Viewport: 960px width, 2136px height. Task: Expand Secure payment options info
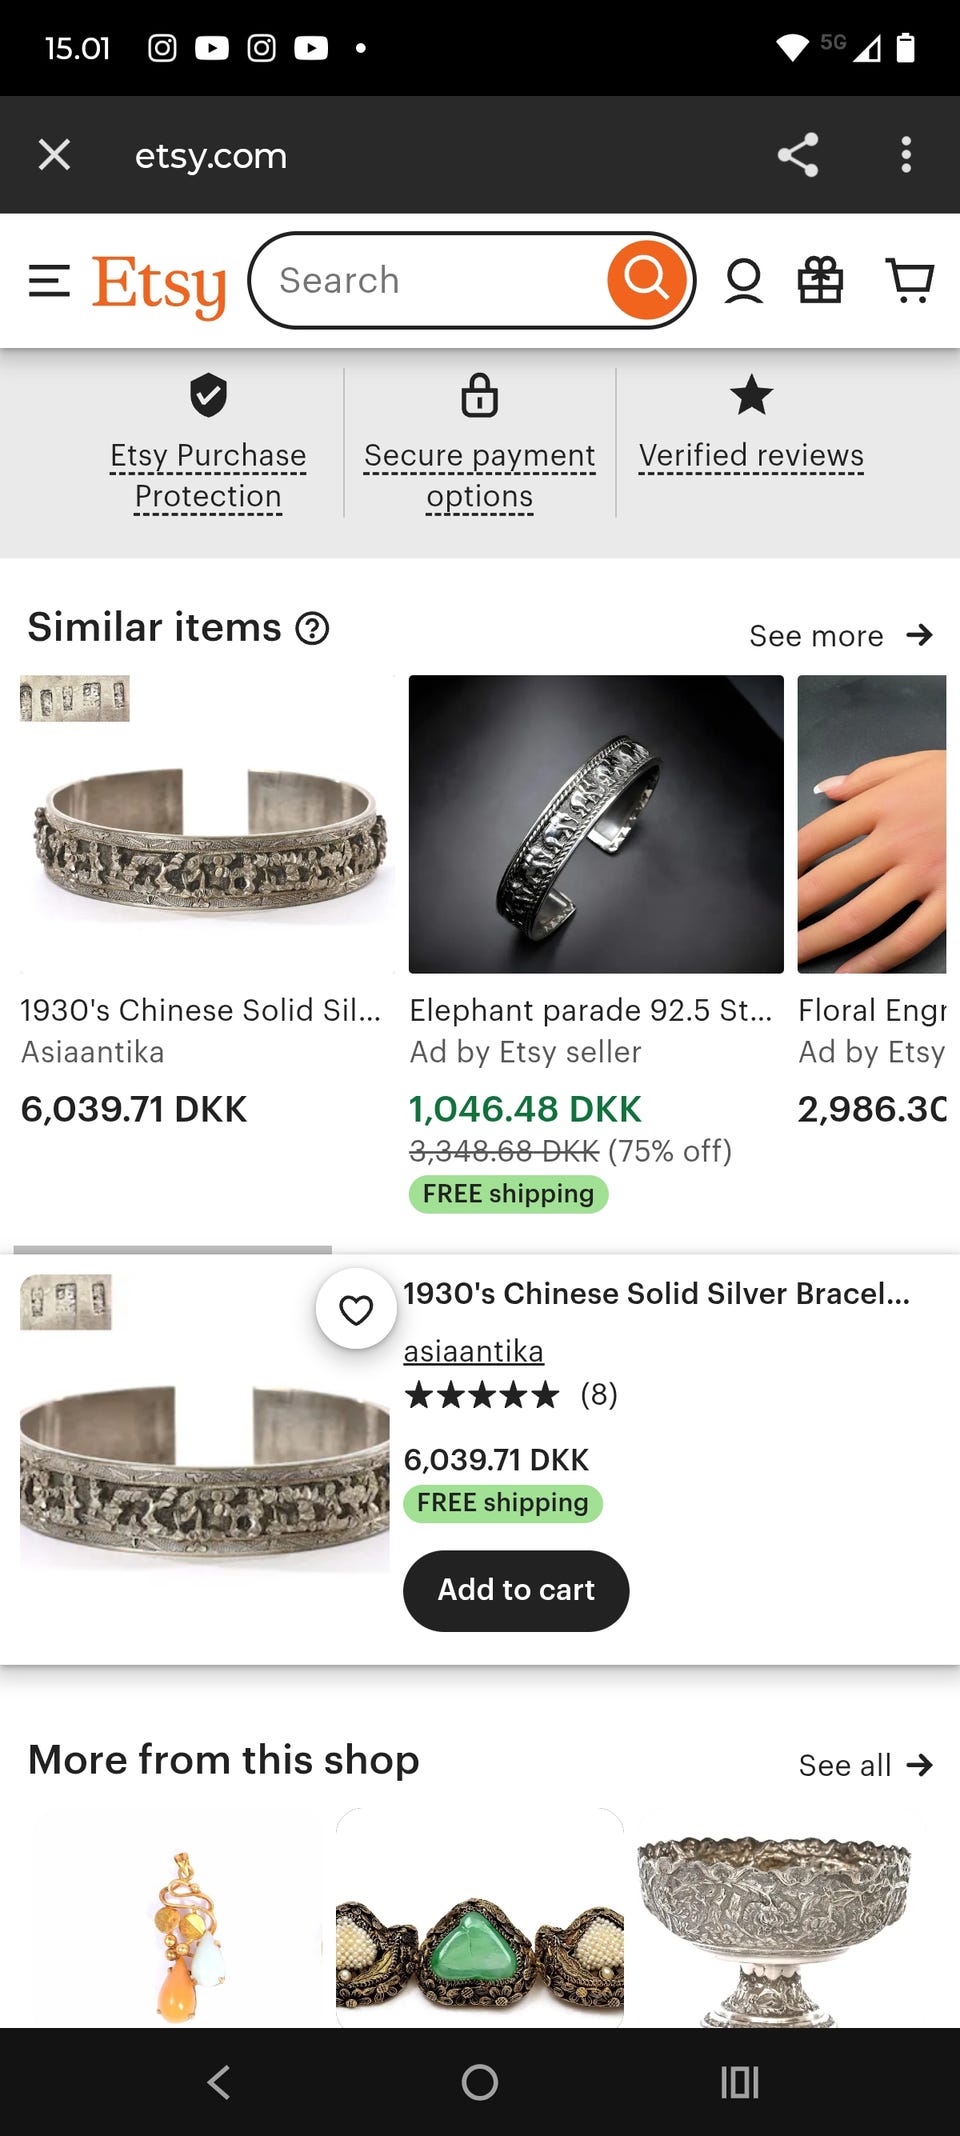click(x=479, y=475)
